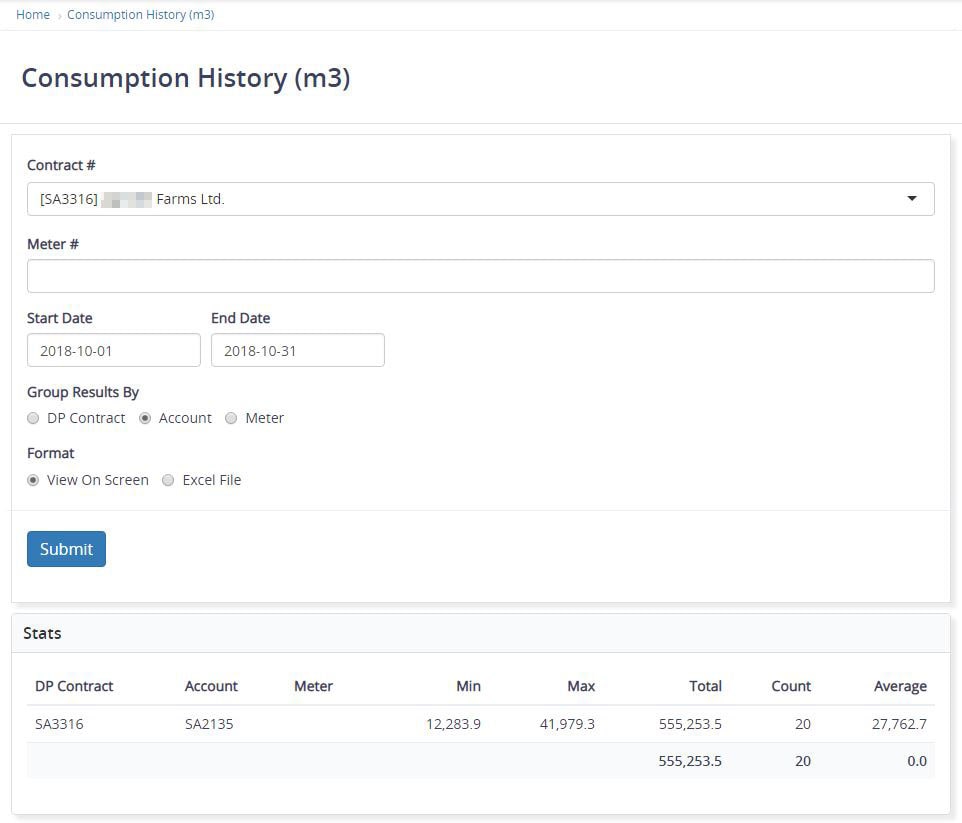The width and height of the screenshot is (962, 823).
Task: Select the Account grouping radio button
Action: pos(146,418)
